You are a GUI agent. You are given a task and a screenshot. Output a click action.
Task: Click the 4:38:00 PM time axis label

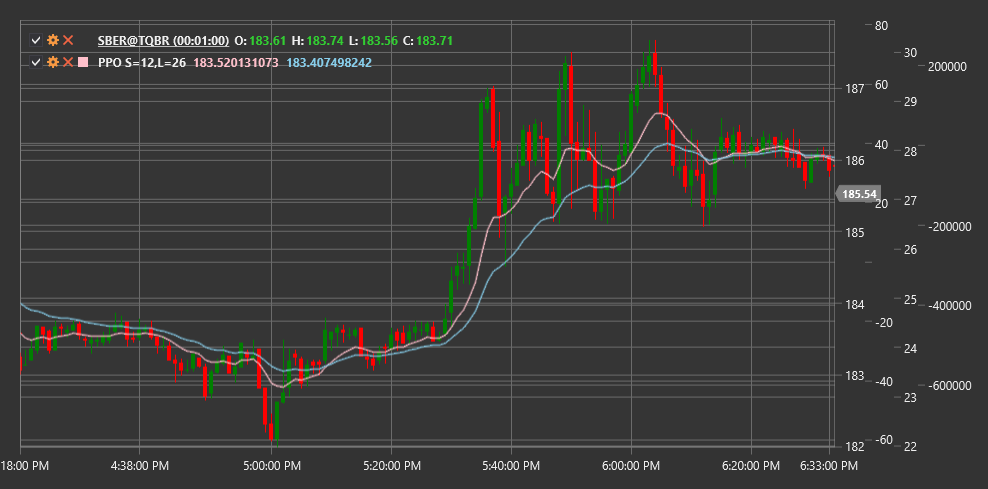139,466
